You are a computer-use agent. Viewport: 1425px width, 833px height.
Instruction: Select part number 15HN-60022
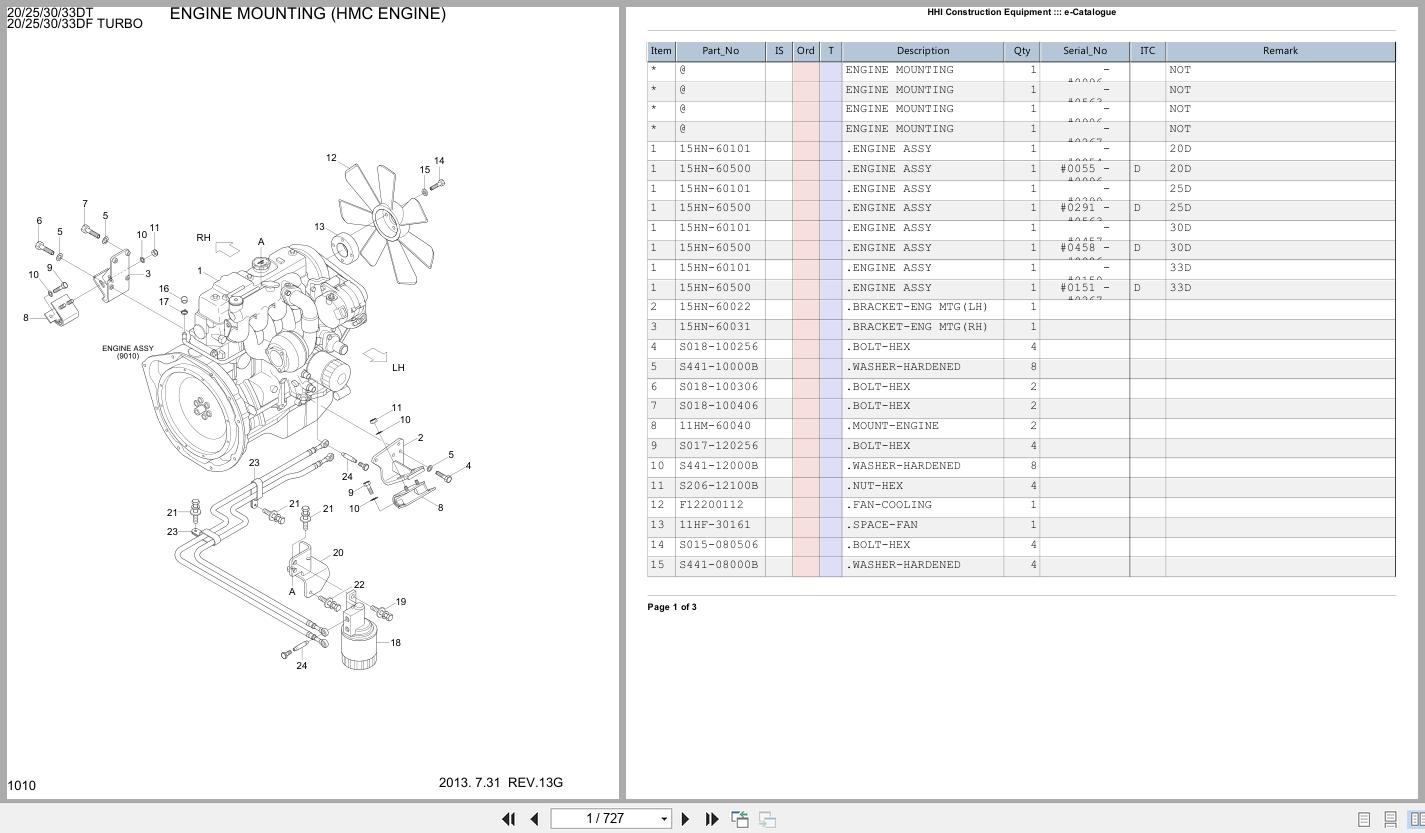pos(715,307)
